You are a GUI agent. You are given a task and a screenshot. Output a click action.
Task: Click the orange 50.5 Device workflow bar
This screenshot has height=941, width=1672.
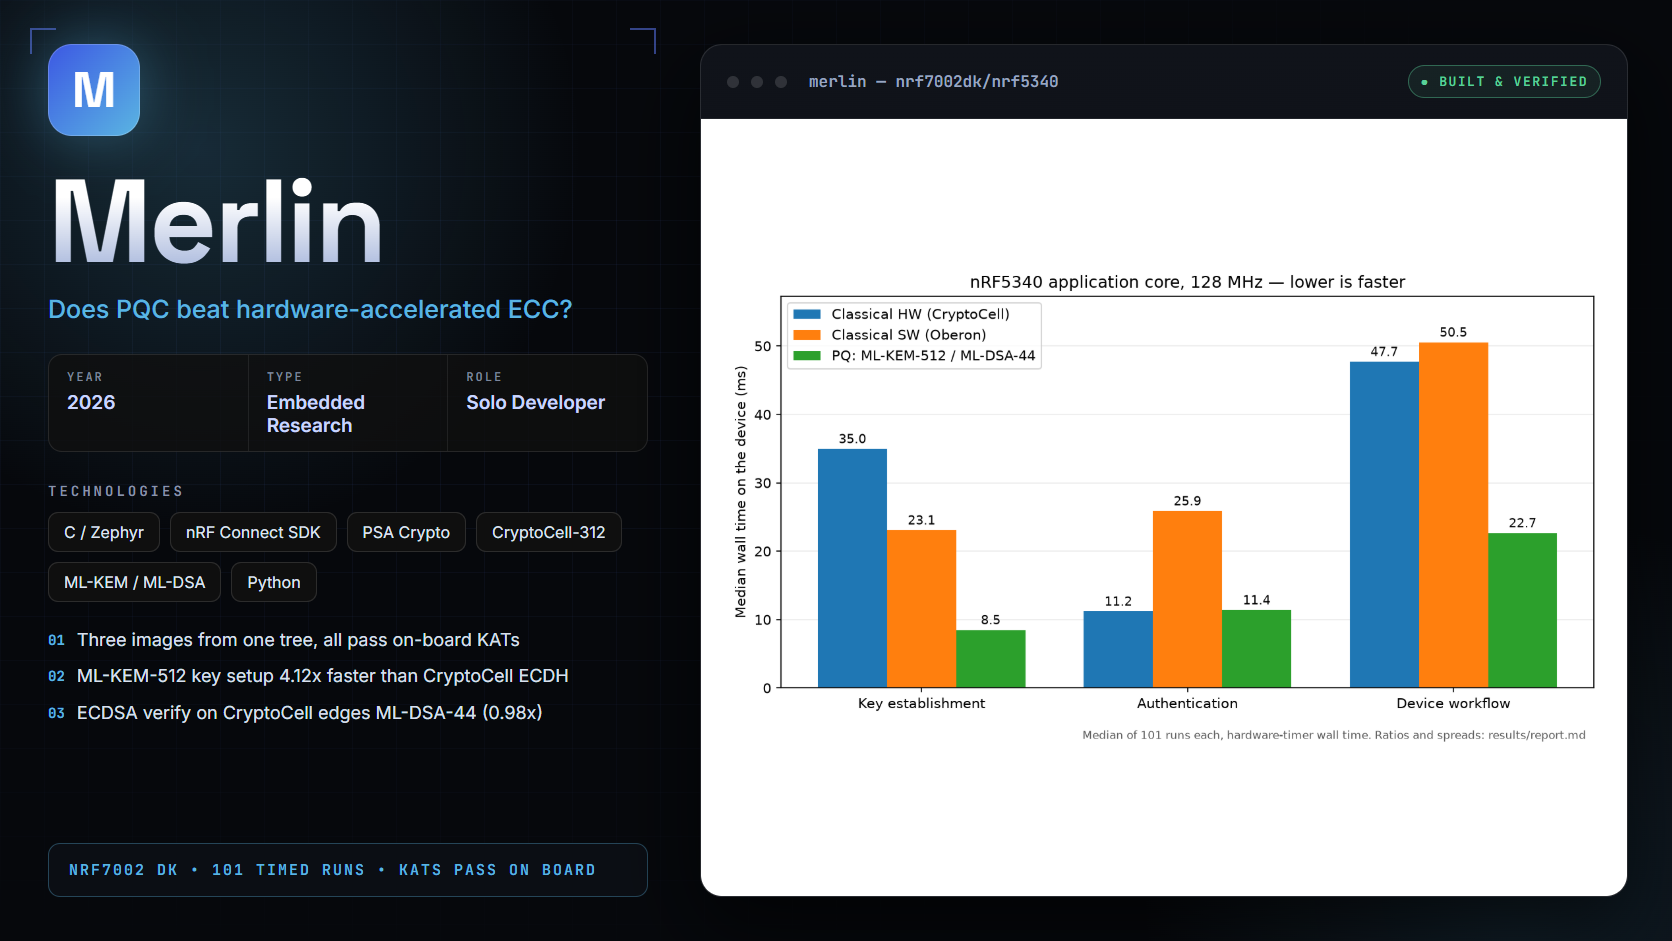(x=1453, y=515)
